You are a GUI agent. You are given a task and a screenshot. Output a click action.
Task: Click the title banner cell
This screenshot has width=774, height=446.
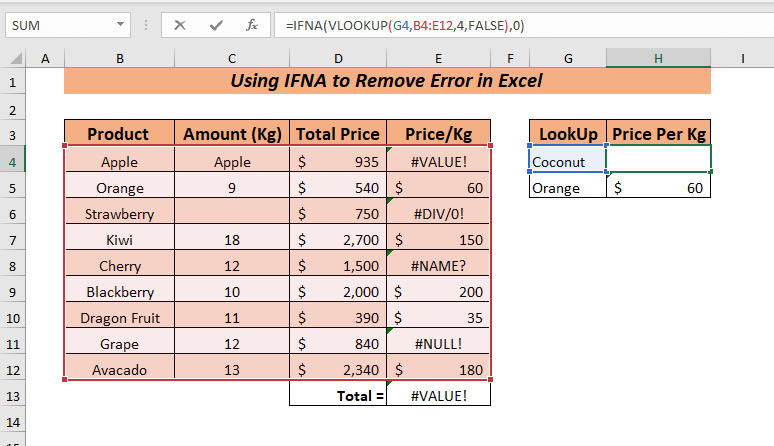click(387, 82)
